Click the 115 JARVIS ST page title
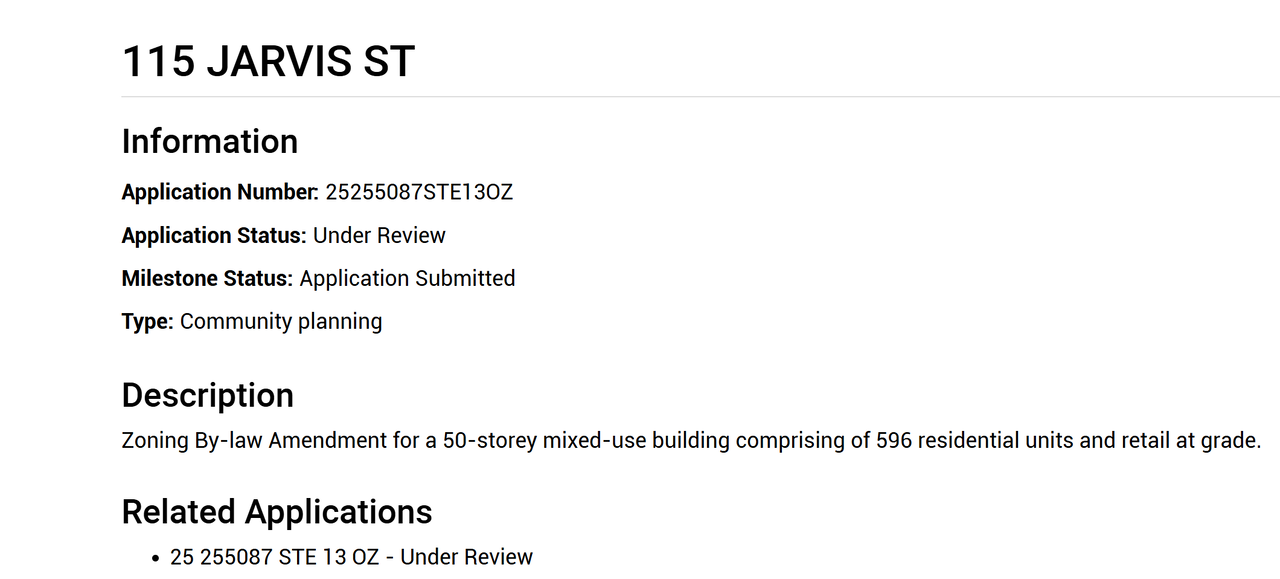 (x=268, y=62)
